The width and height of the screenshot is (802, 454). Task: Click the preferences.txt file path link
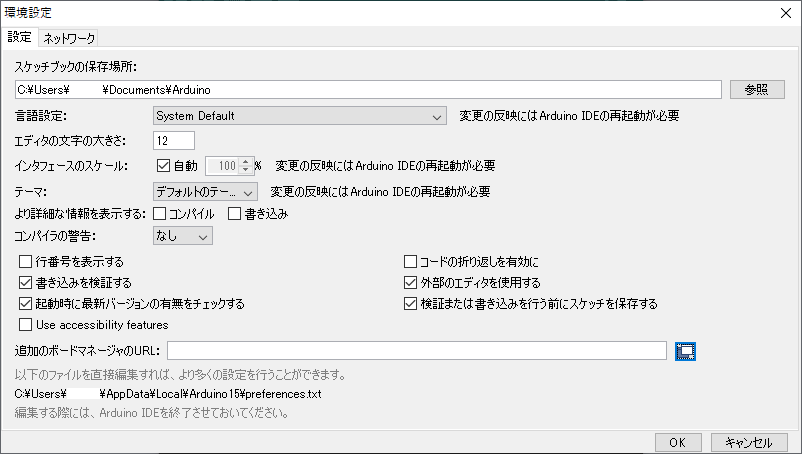coord(168,394)
